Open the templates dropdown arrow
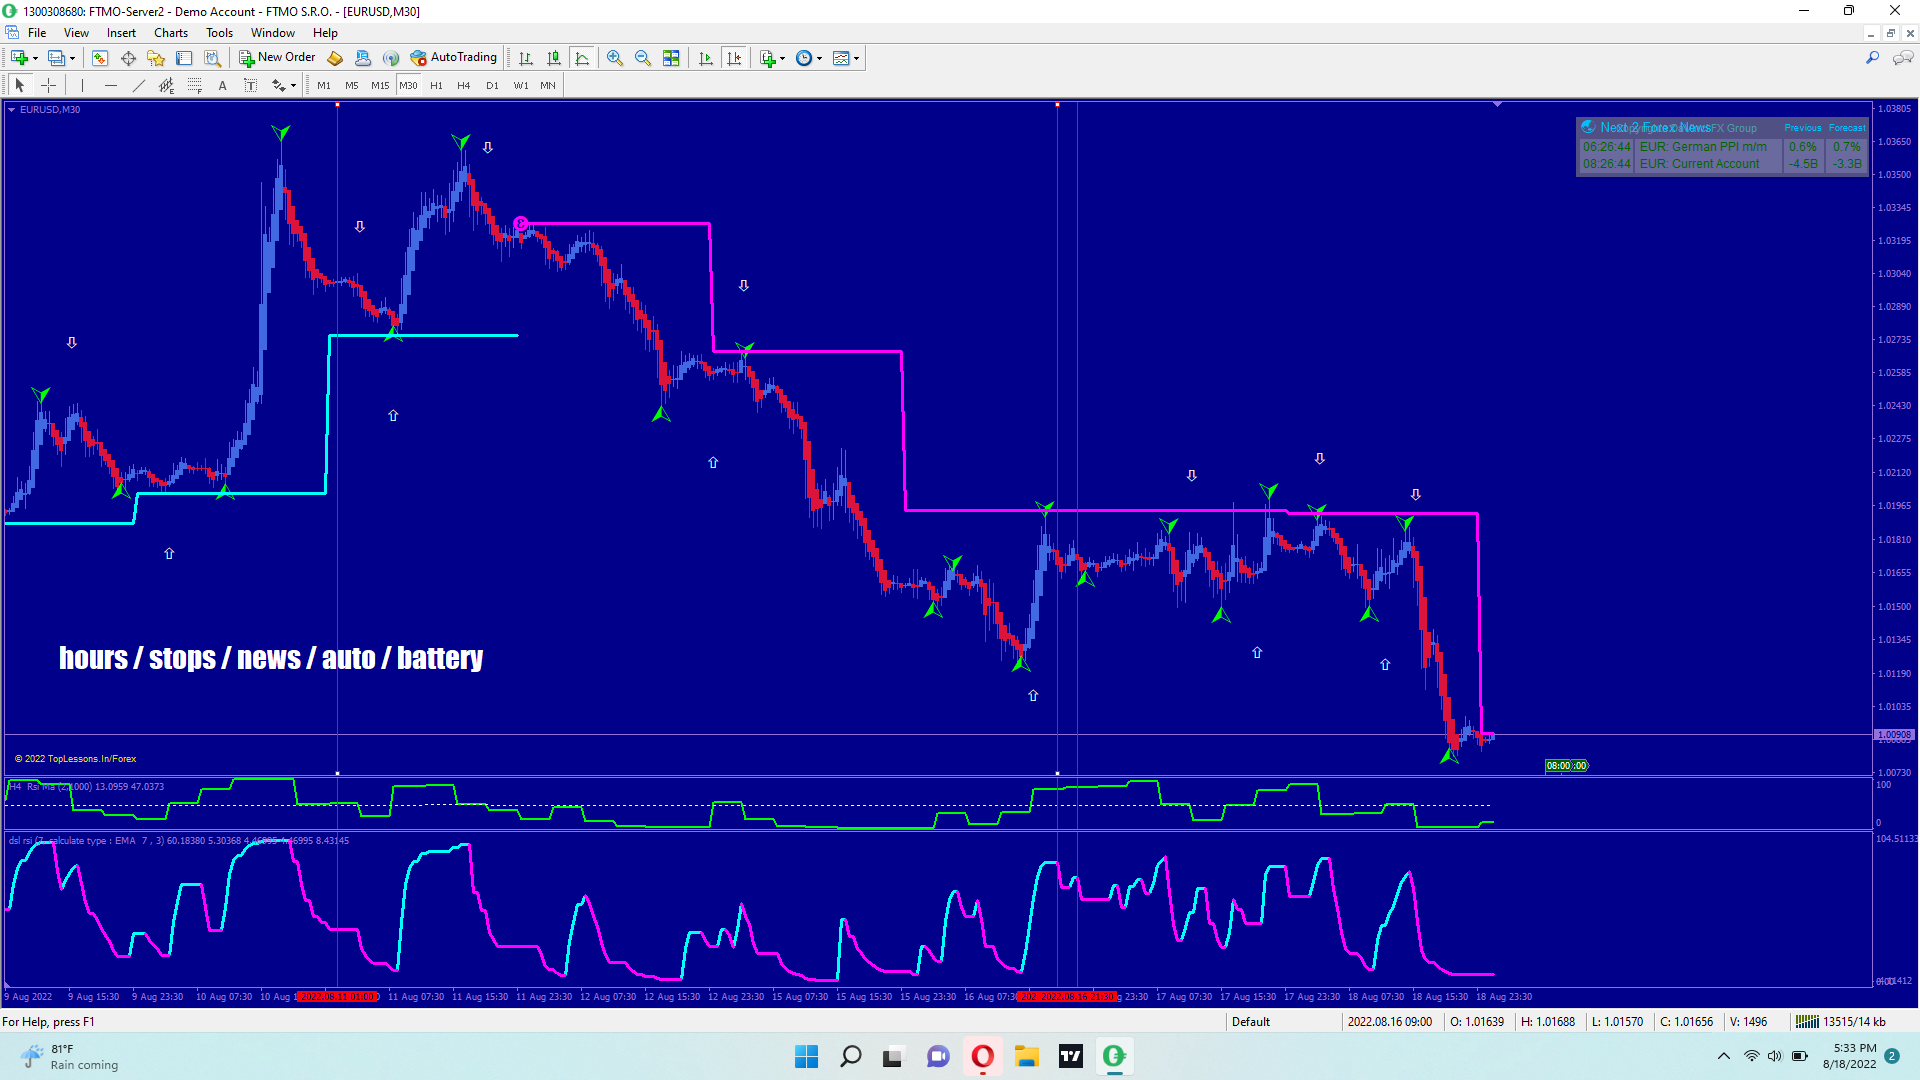The height and width of the screenshot is (1080, 1920). tap(856, 58)
